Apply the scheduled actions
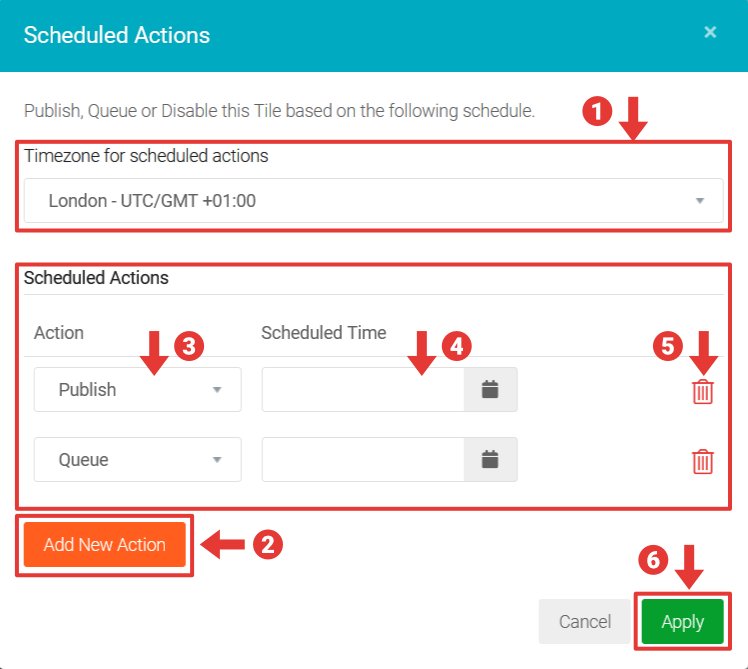Viewport: 748px width, 669px height. tap(683, 622)
